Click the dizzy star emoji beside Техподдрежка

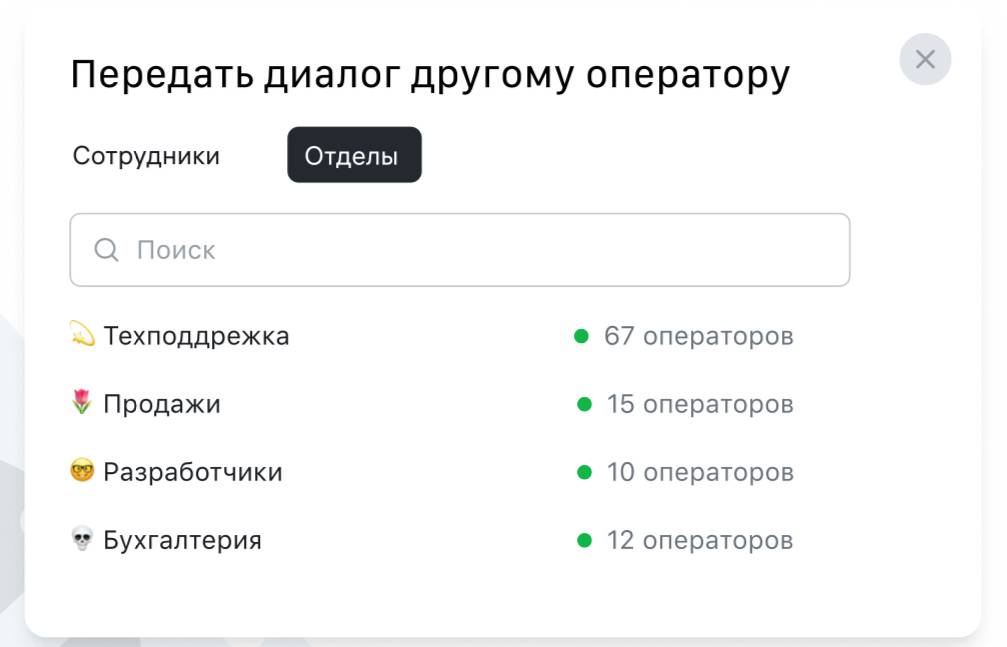pos(82,335)
